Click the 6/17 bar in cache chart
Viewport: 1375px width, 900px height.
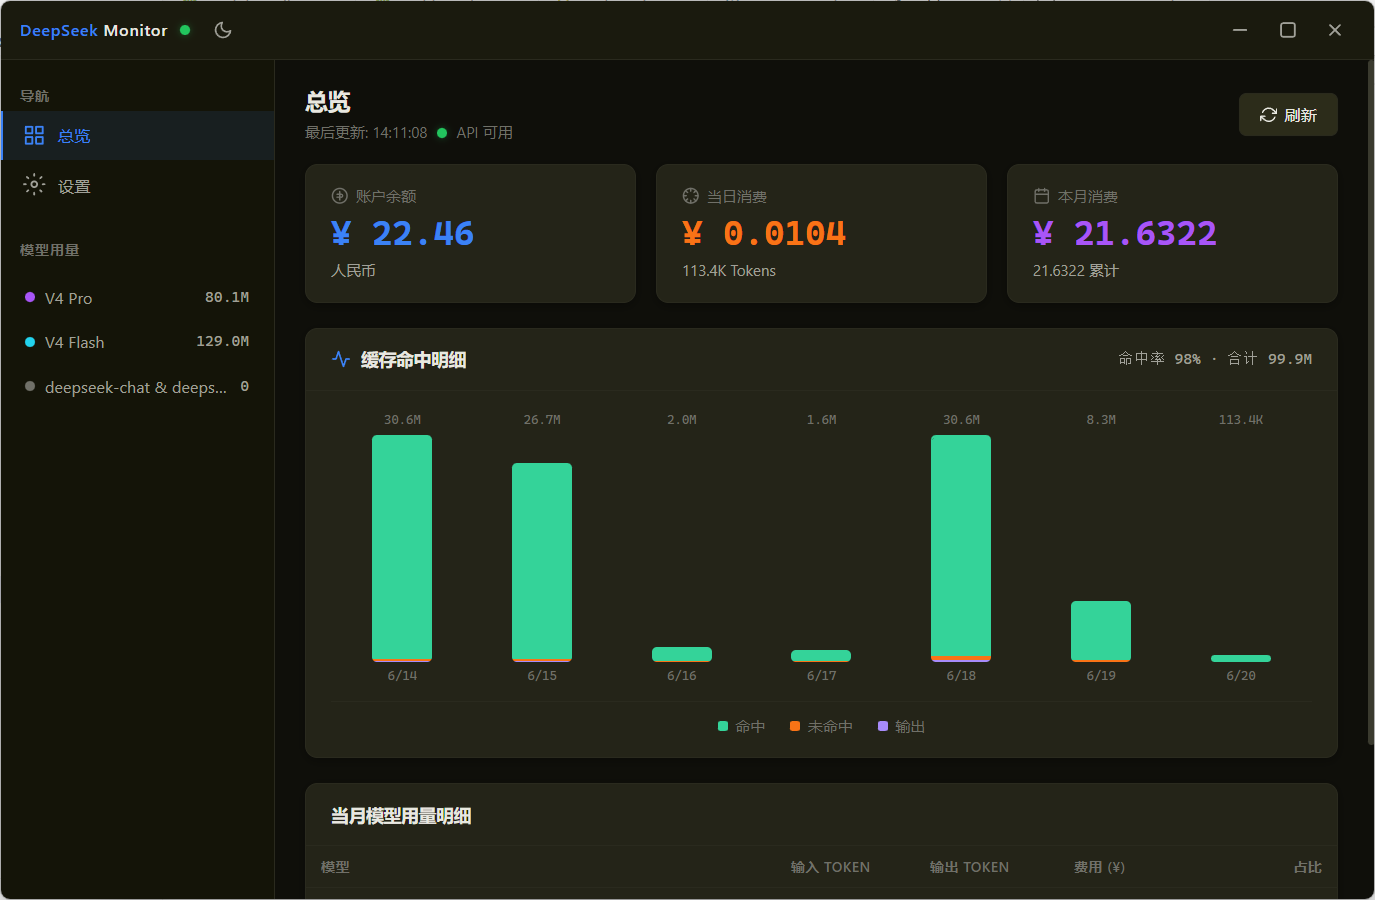tap(821, 656)
